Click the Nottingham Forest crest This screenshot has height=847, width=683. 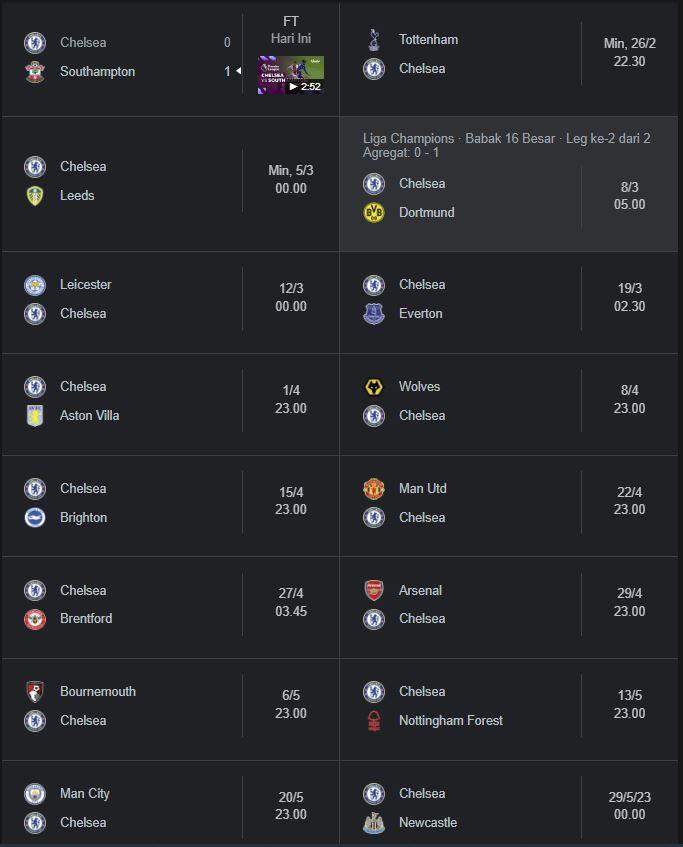click(x=373, y=721)
